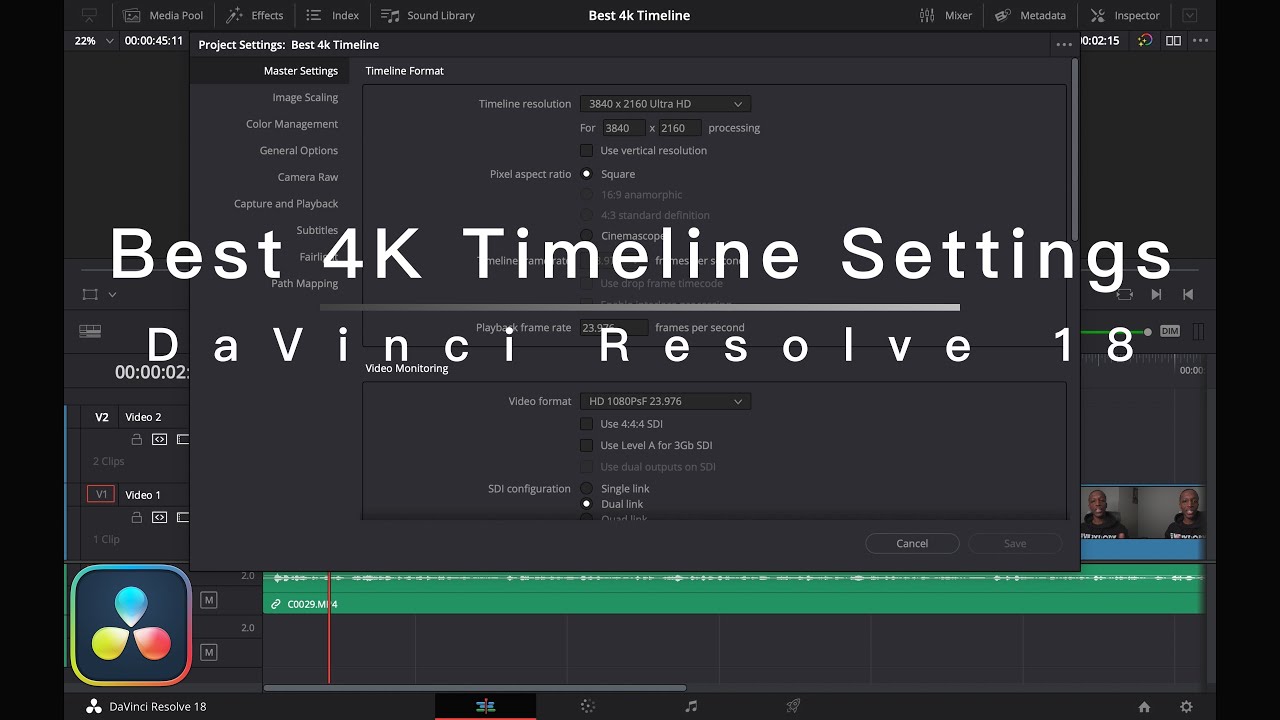Click the Save button
This screenshot has height=720, width=1280.
pos(1015,543)
